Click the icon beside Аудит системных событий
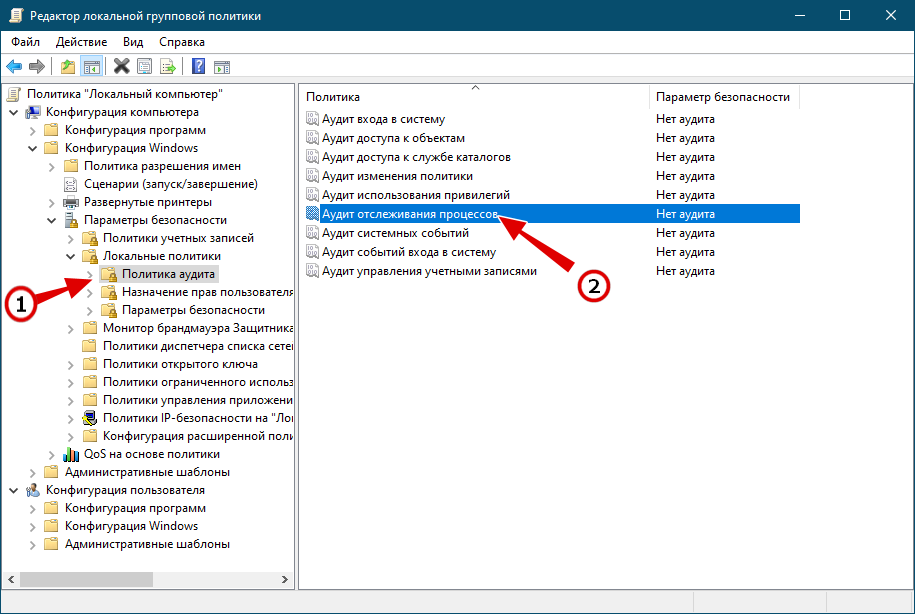This screenshot has height=614, width=915. coord(312,233)
